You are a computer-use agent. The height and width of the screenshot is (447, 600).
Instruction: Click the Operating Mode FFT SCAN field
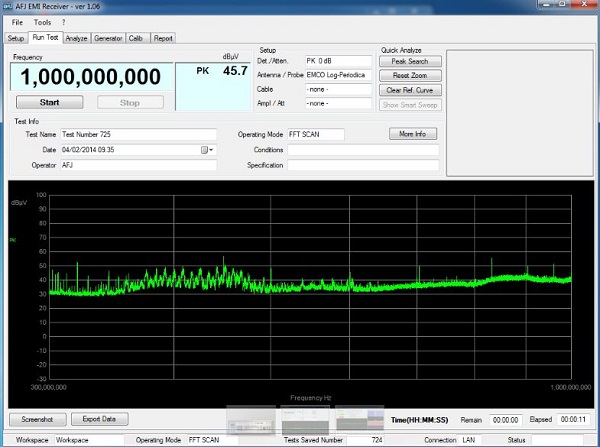(316, 134)
